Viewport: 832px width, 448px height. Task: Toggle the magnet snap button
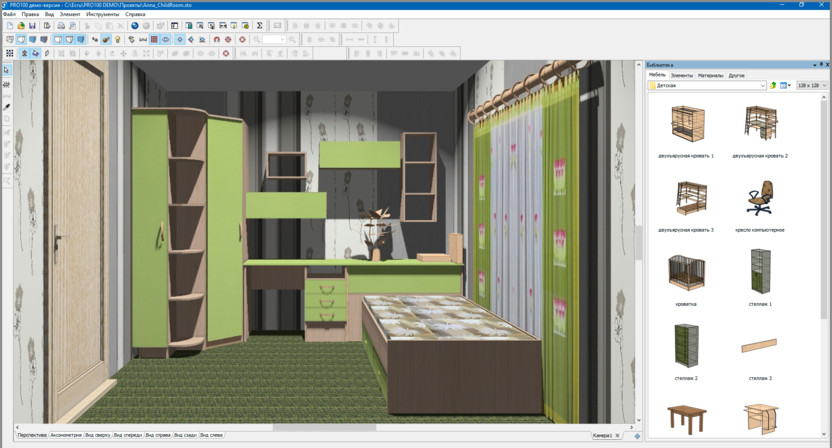click(x=215, y=39)
